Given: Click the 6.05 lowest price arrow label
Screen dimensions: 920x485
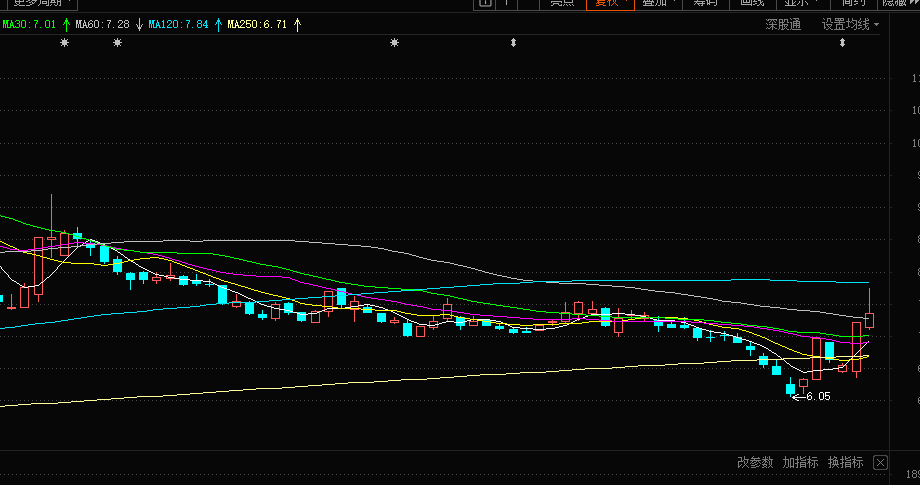Looking at the screenshot, I should (812, 397).
